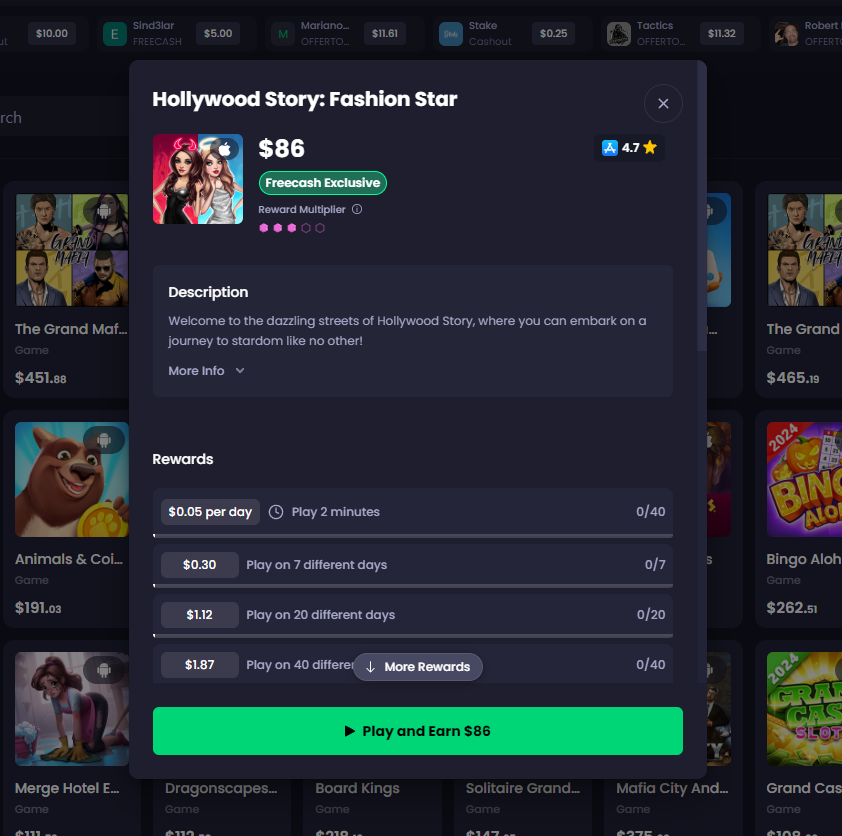Viewport: 842px width, 836px height.
Task: Click the $0.30 reward tag
Action: click(199, 565)
